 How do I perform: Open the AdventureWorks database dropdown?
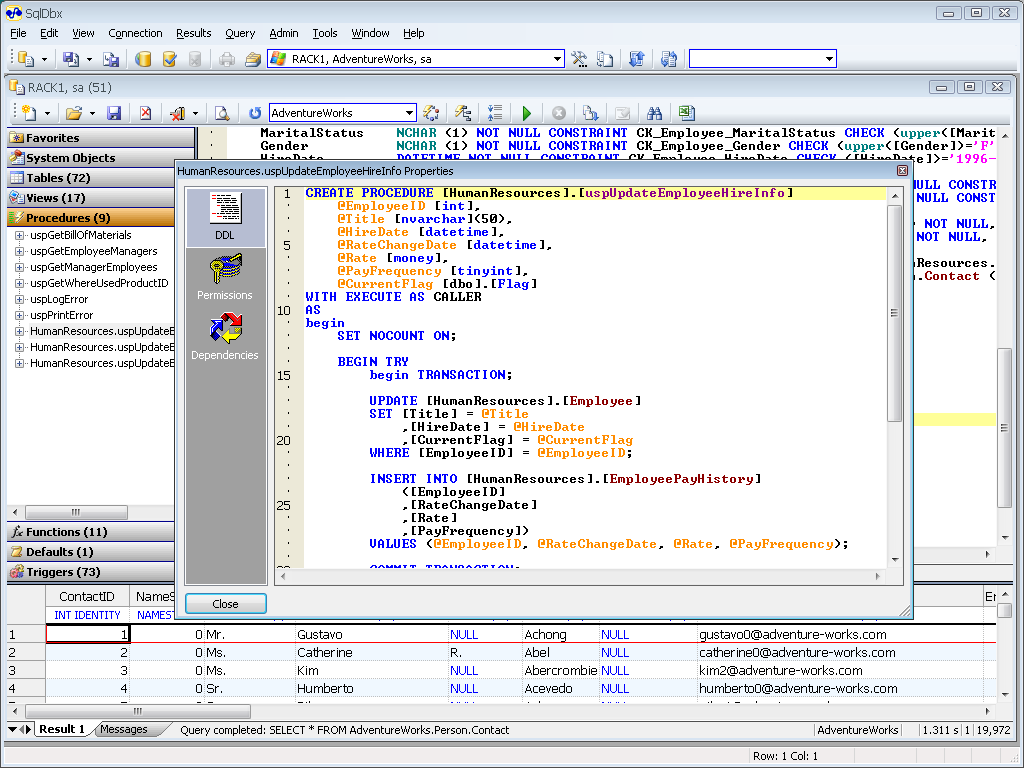click(x=409, y=113)
